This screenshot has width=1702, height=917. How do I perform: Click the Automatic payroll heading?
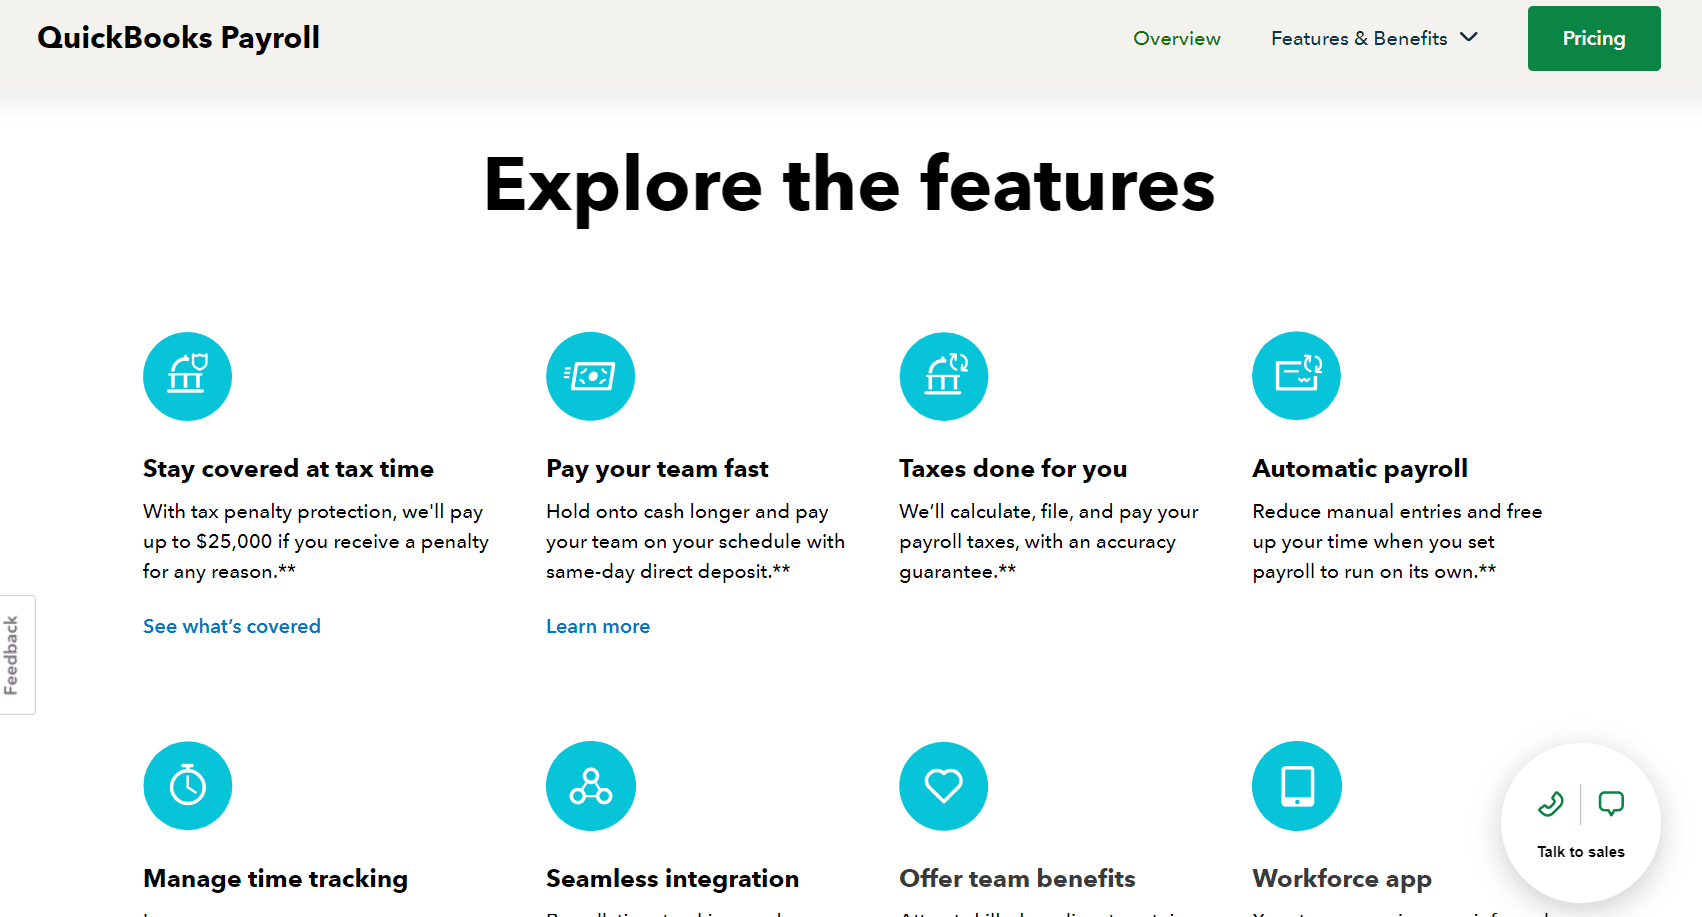(1360, 469)
